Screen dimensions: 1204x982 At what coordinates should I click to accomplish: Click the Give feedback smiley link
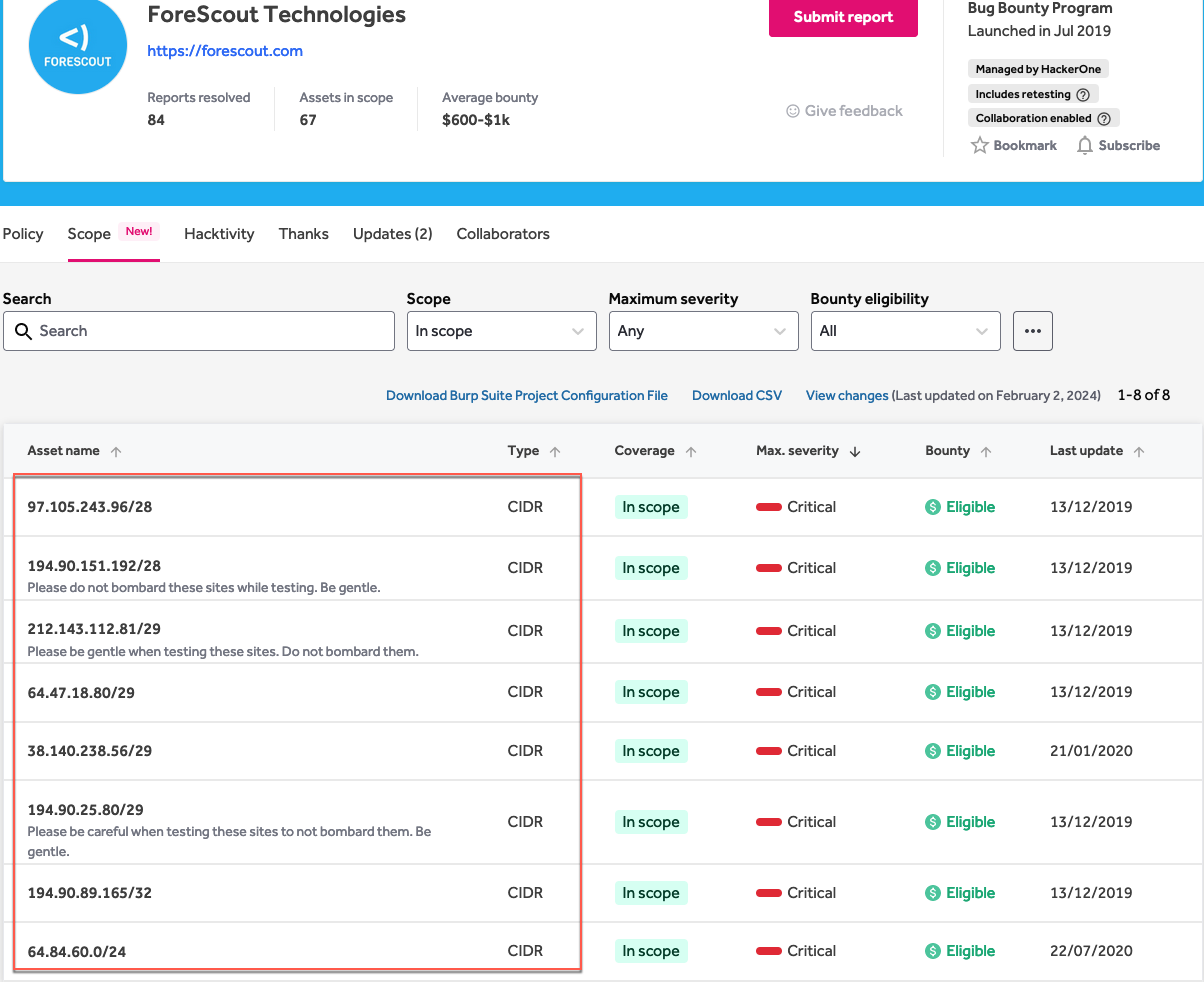pyautogui.click(x=844, y=111)
